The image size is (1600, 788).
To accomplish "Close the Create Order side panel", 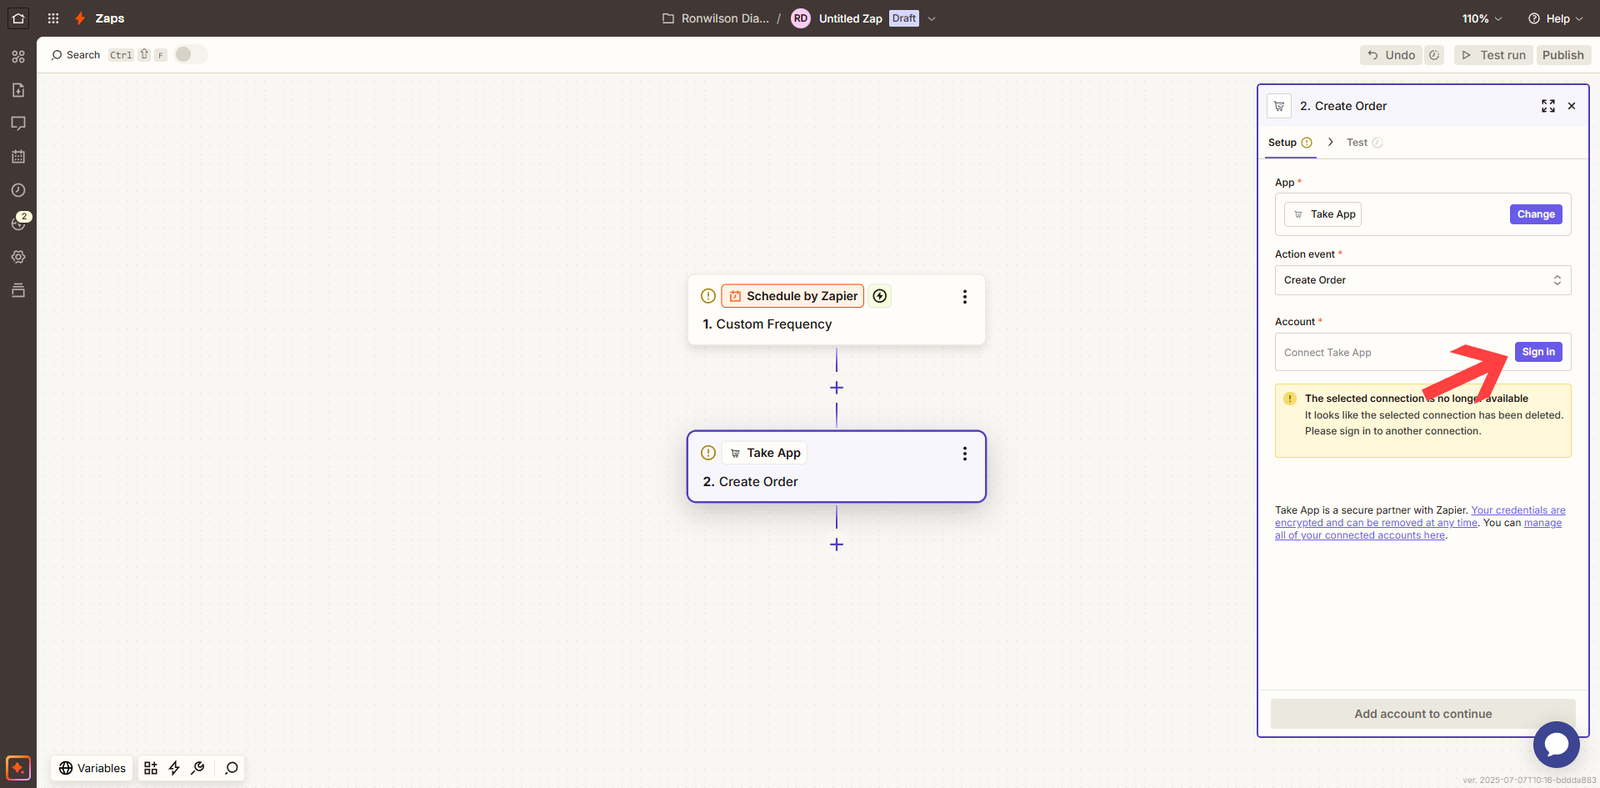I will [1572, 106].
